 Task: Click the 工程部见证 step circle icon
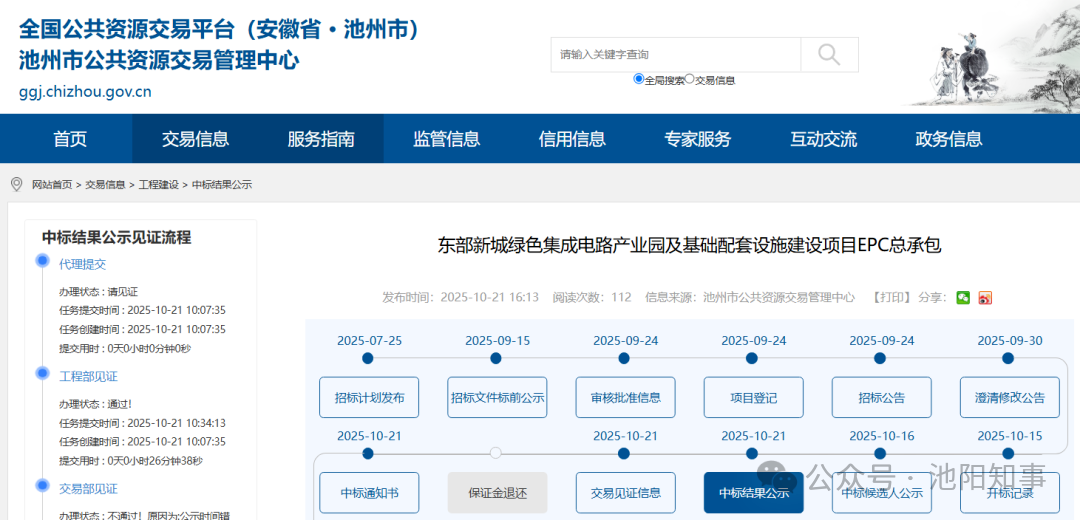point(42,373)
